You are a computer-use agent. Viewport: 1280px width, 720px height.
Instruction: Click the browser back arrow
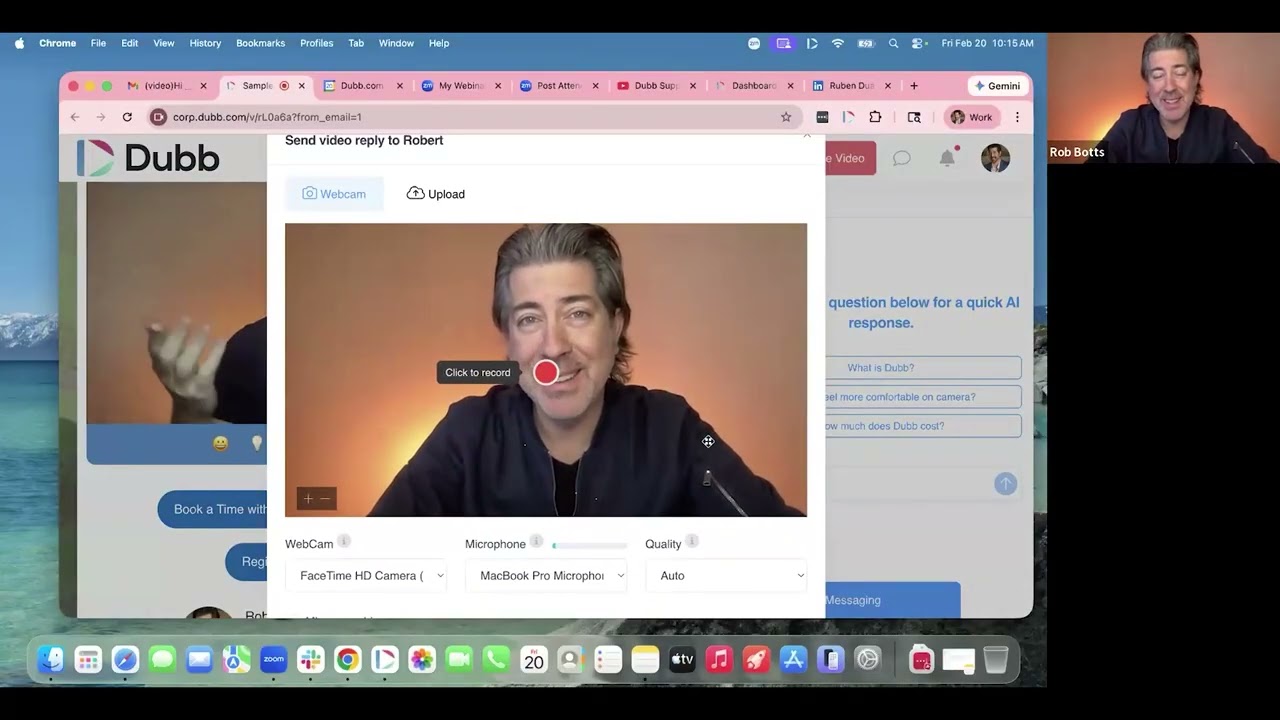75,117
